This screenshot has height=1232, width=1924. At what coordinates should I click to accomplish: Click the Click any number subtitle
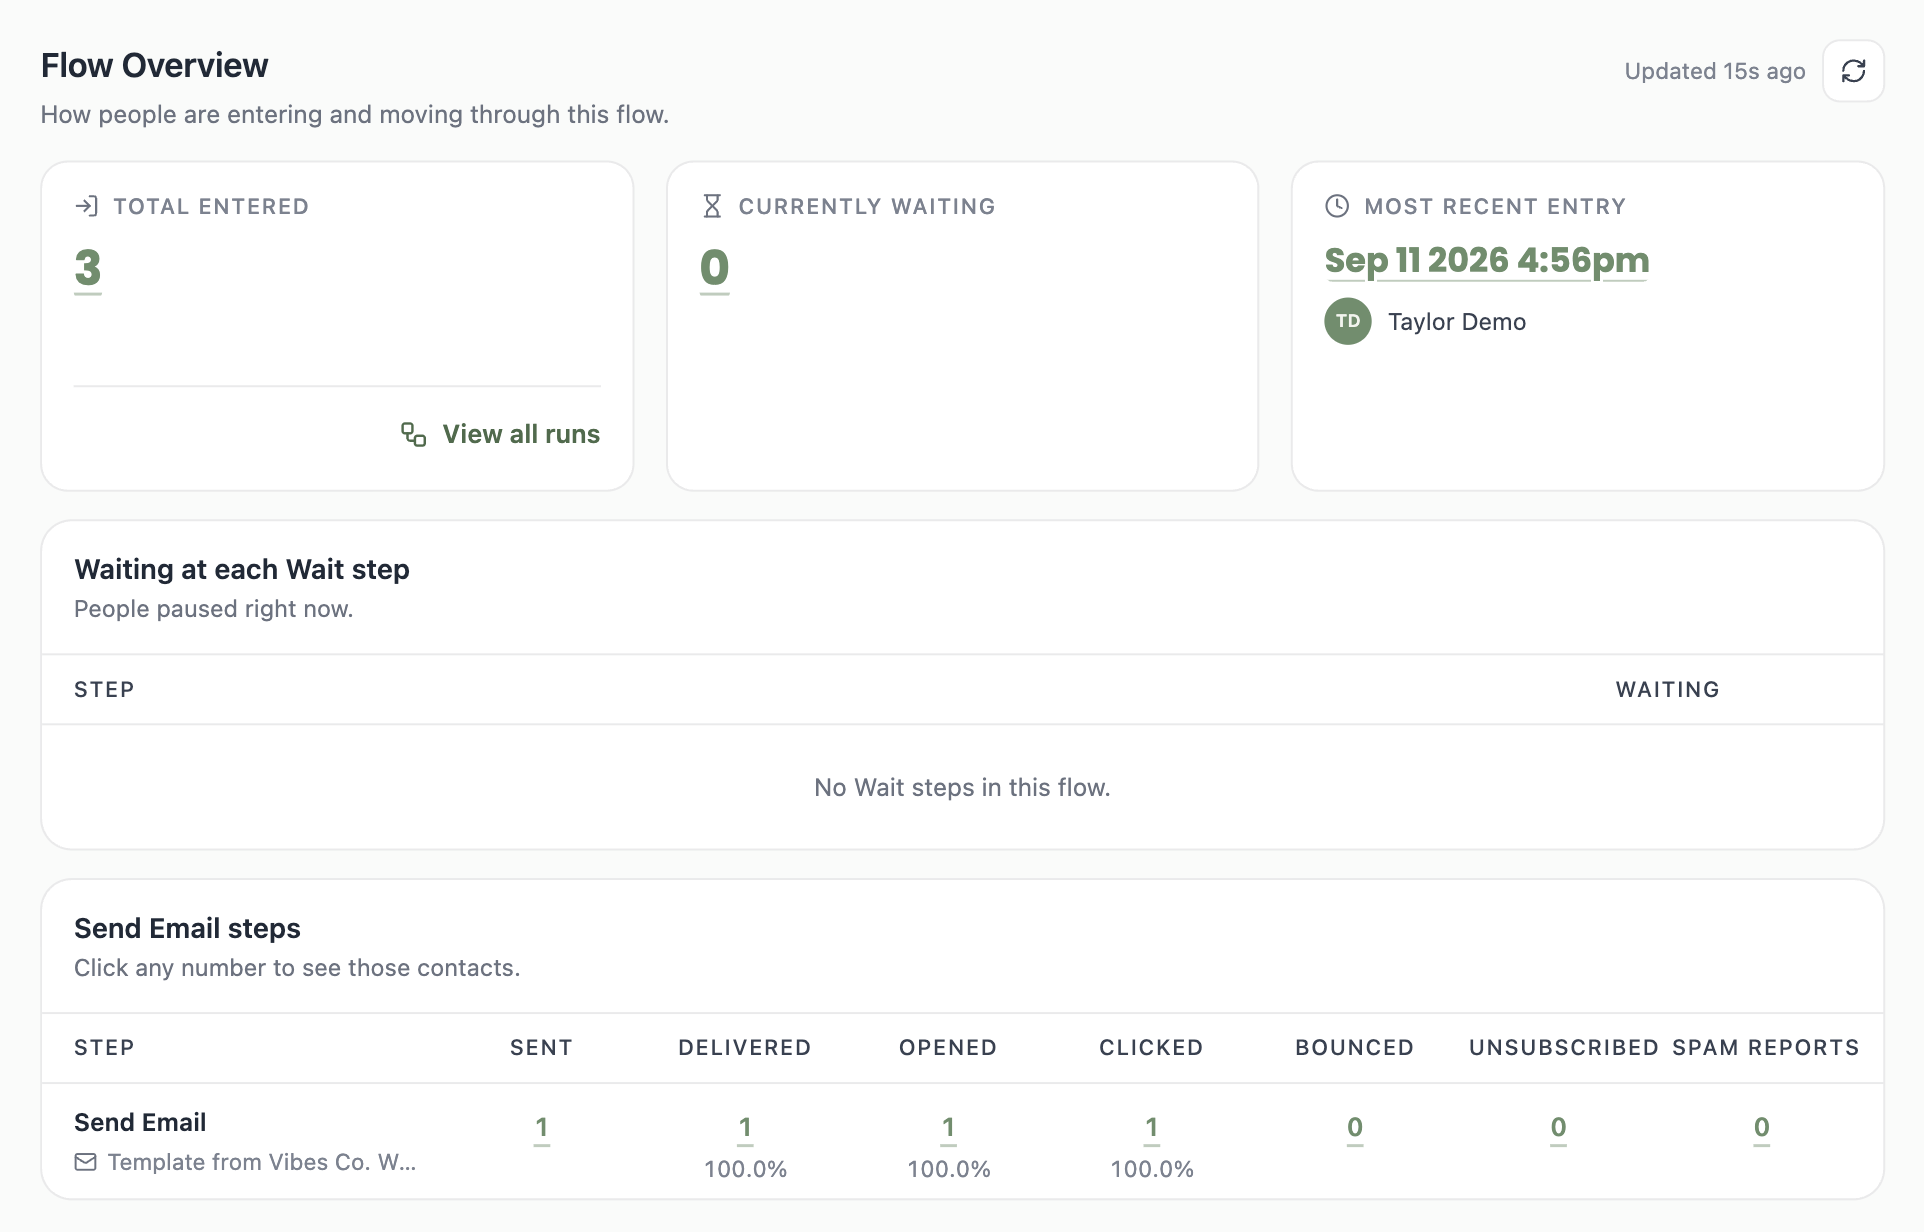click(x=297, y=968)
